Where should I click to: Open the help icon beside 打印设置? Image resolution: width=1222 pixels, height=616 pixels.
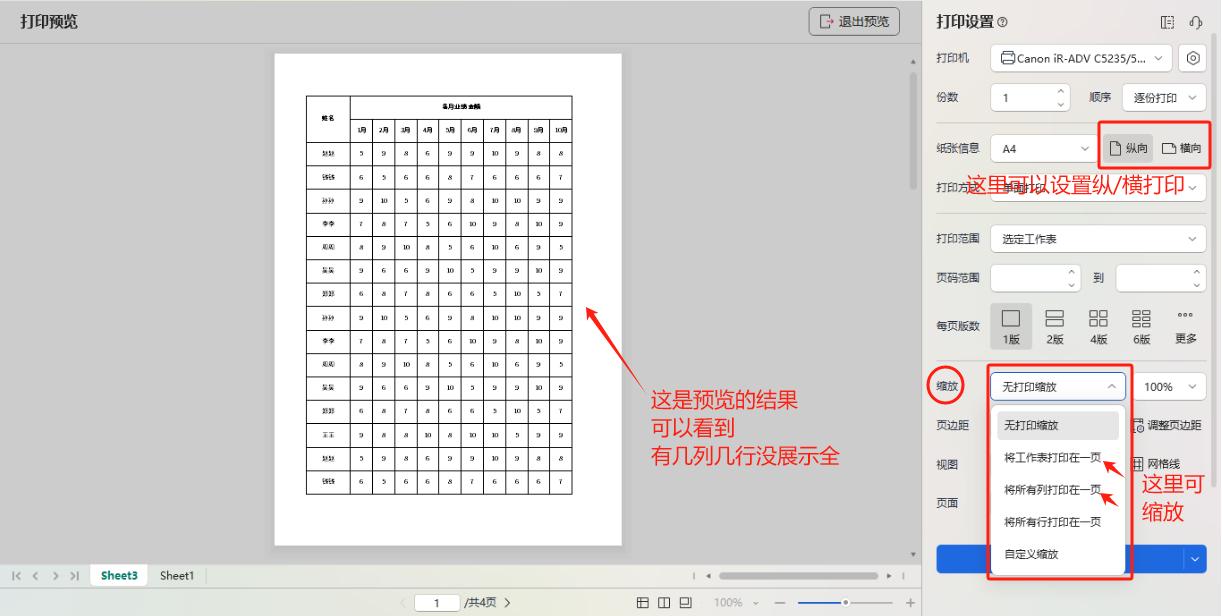point(1002,23)
